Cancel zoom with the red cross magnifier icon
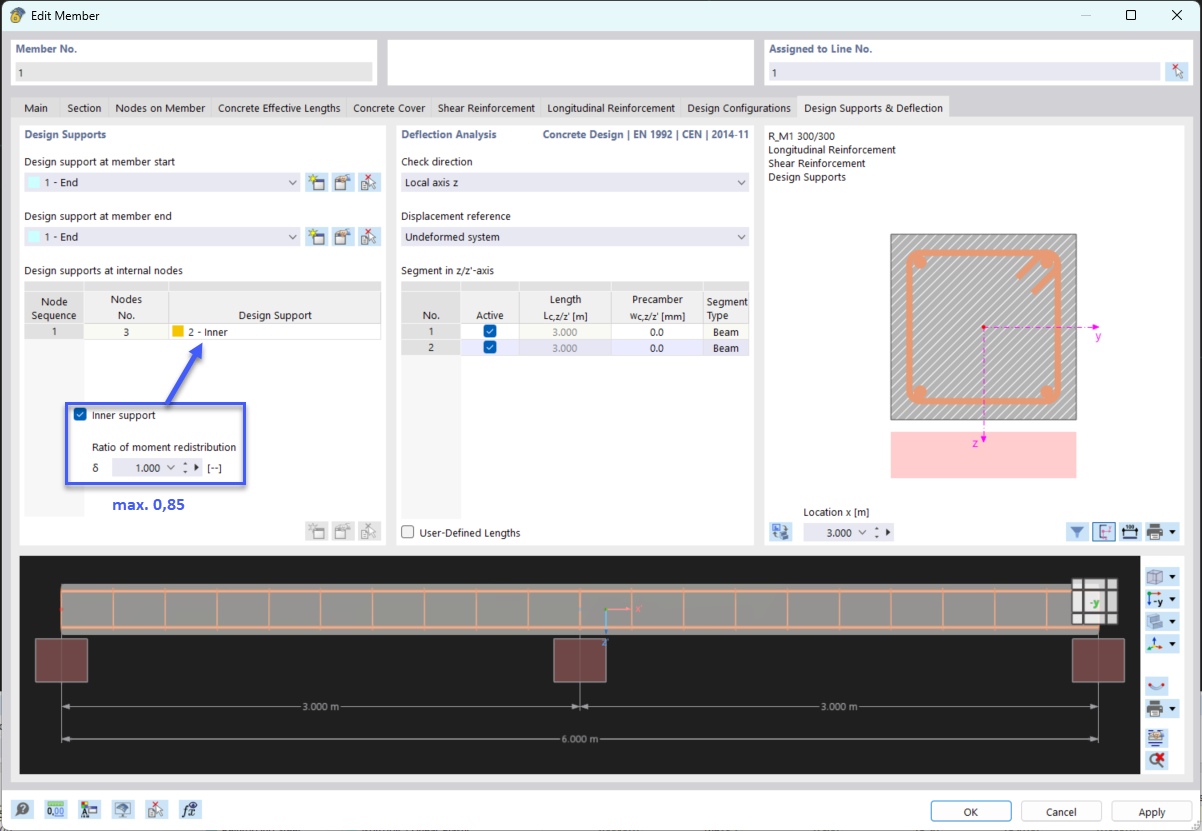This screenshot has width=1202, height=831. click(x=1154, y=760)
